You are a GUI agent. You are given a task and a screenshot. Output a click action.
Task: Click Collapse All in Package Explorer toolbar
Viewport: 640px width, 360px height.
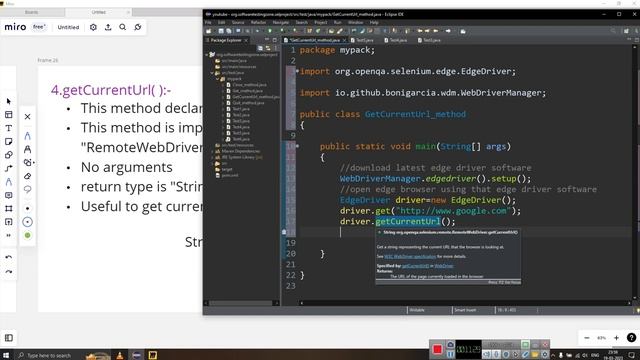point(260,48)
